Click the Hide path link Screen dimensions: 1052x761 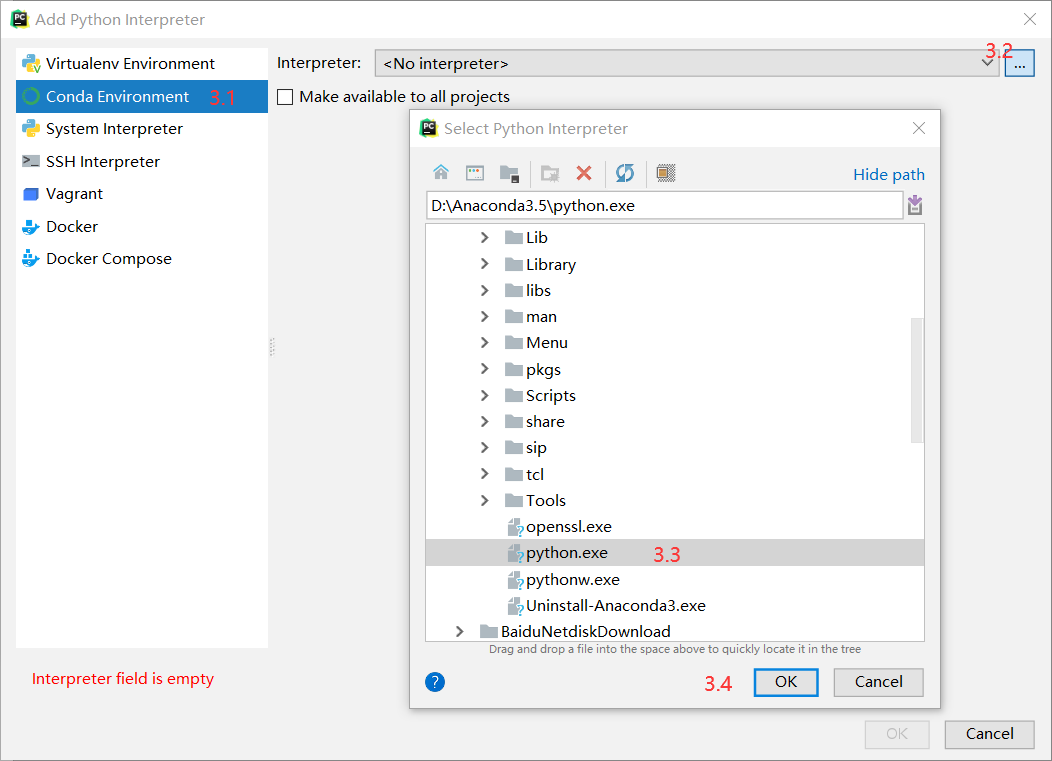click(888, 173)
